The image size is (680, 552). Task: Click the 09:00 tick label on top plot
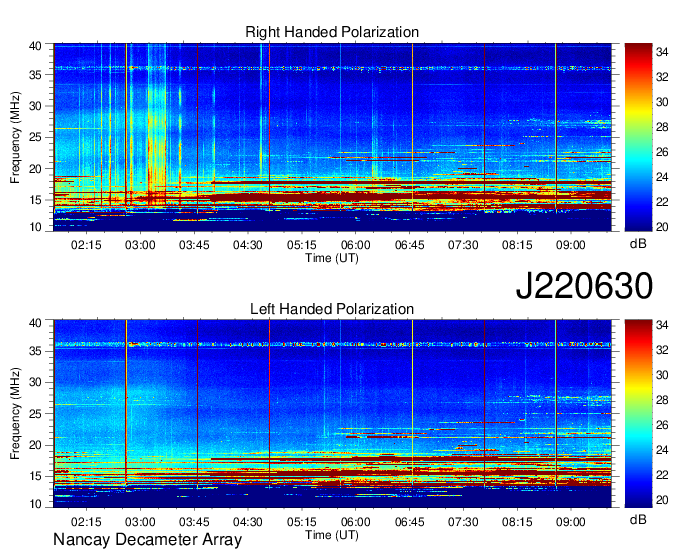coord(571,245)
